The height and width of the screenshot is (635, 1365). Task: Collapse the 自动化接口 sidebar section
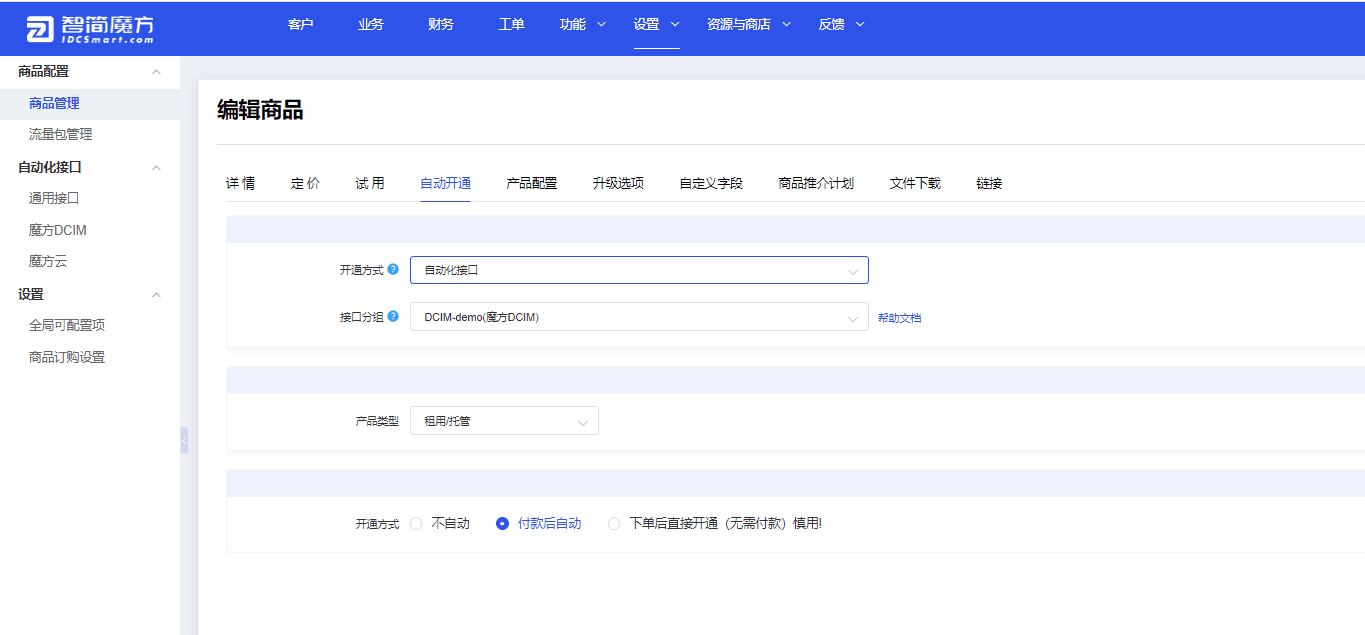click(156, 168)
